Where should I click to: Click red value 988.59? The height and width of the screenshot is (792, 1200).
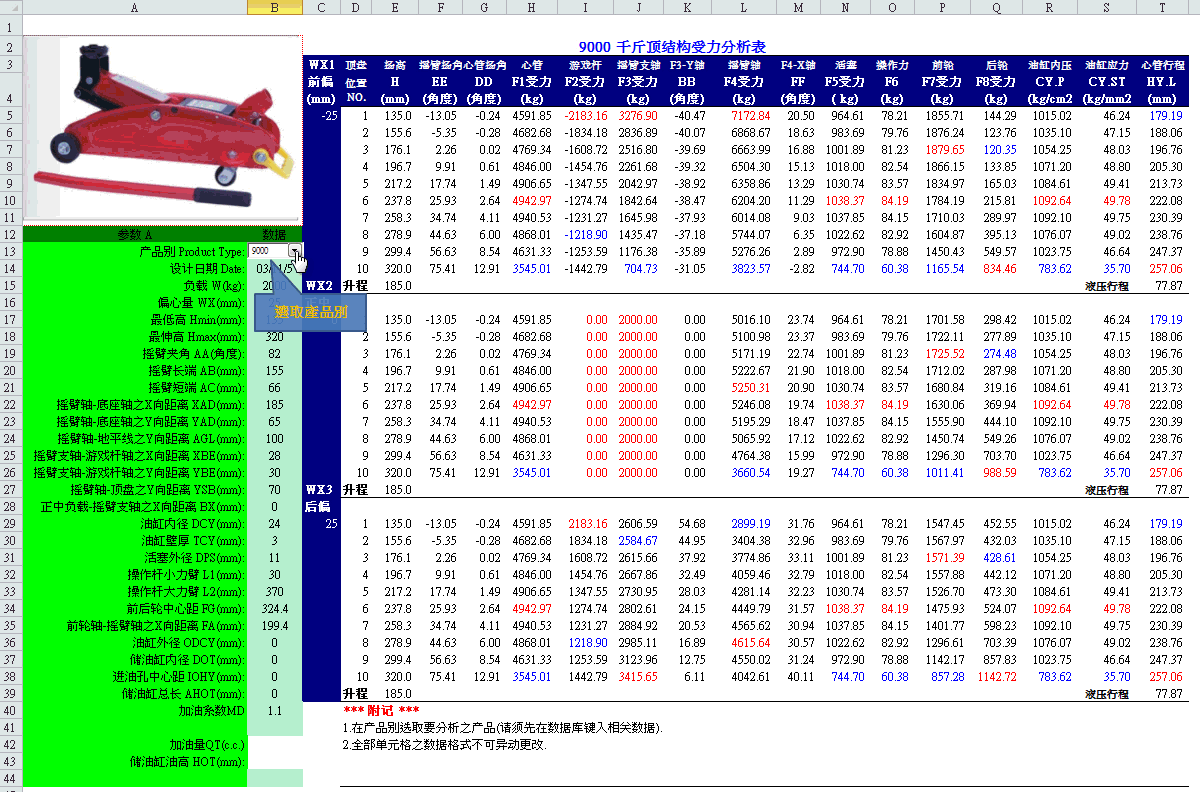998,472
